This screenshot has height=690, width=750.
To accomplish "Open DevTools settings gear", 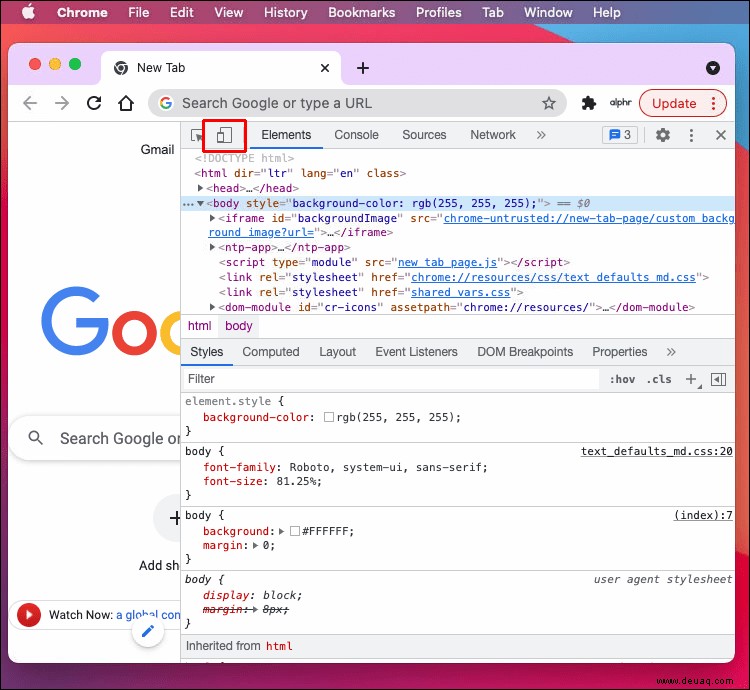I will pos(662,135).
